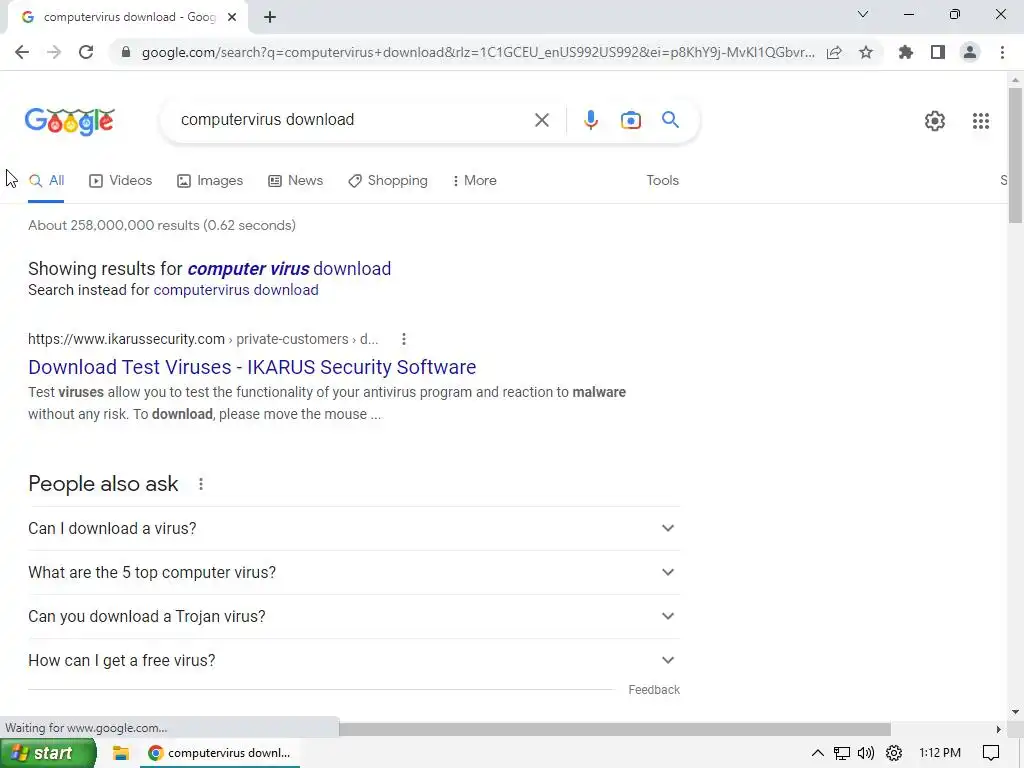Expand How can I get a free virus
This screenshot has height=768, width=1024.
[353, 660]
